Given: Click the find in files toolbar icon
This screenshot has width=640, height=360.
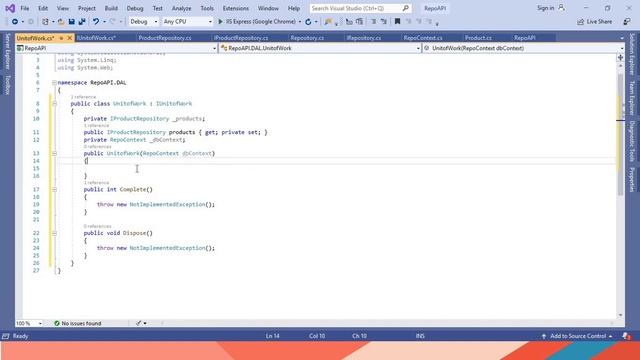Looking at the screenshot, I should [328, 22].
